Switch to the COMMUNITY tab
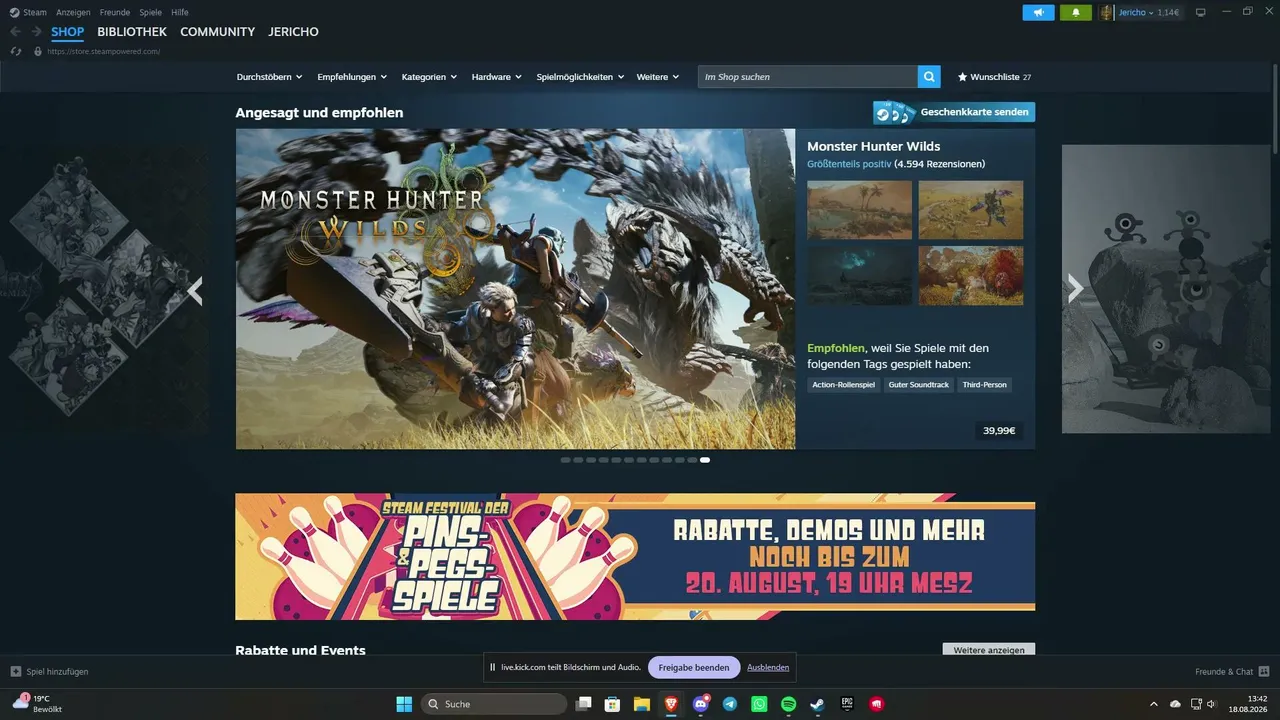This screenshot has width=1280, height=720. pyautogui.click(x=218, y=32)
